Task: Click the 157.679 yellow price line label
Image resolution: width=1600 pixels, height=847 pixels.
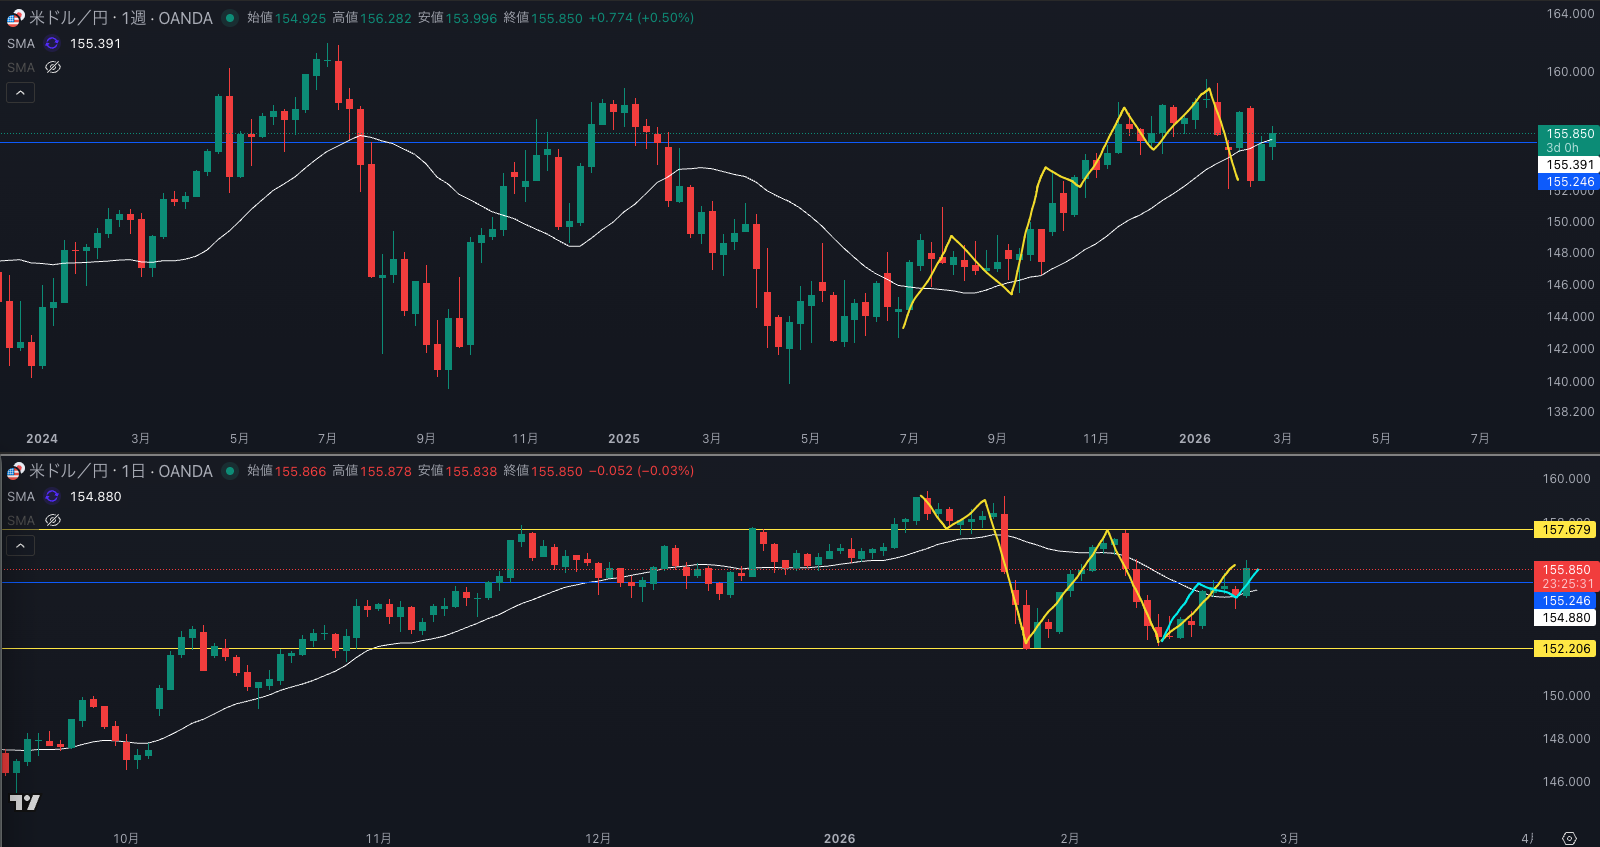Action: [1565, 530]
